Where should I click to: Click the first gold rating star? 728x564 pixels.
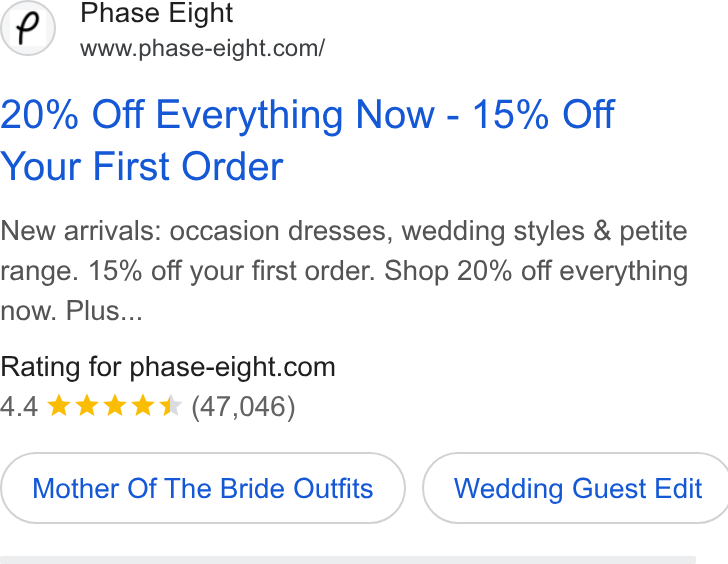point(59,405)
